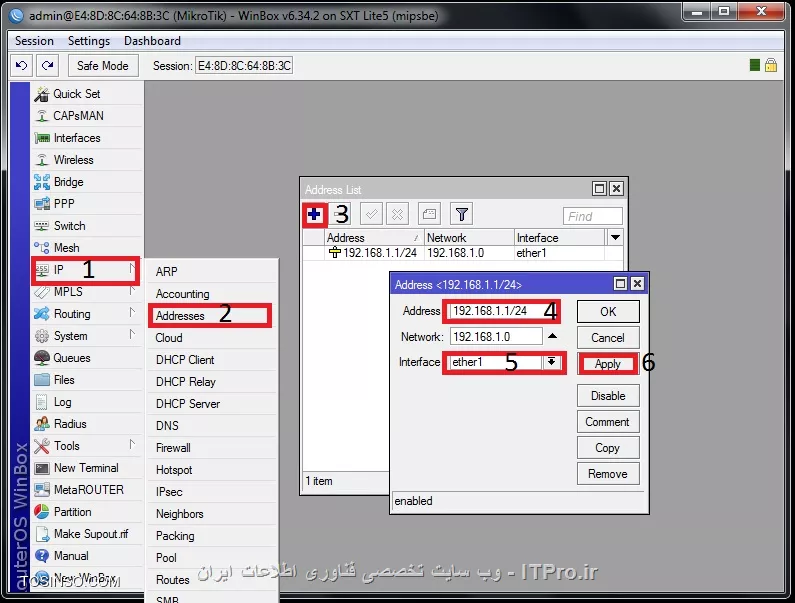Screen dimensions: 795x603
Task: Select Pool in the IP submenu
Action: pyautogui.click(x=212, y=558)
